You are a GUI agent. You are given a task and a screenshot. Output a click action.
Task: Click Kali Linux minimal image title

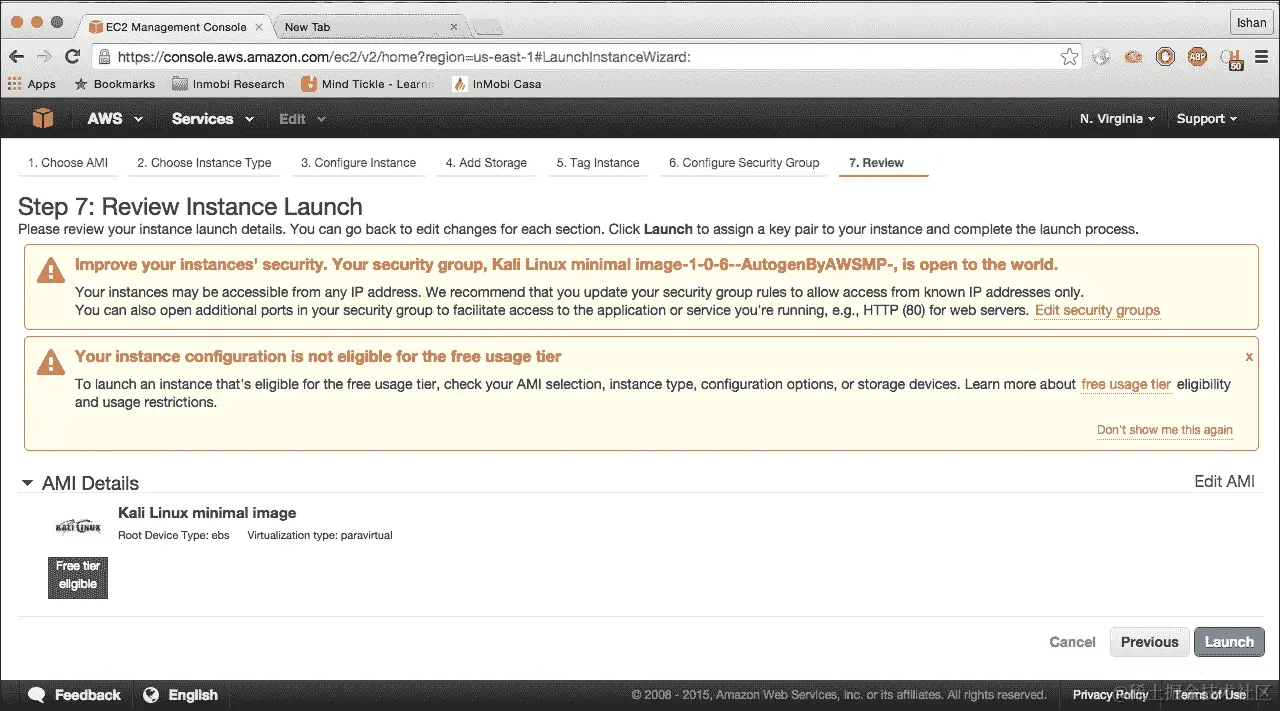(x=207, y=513)
